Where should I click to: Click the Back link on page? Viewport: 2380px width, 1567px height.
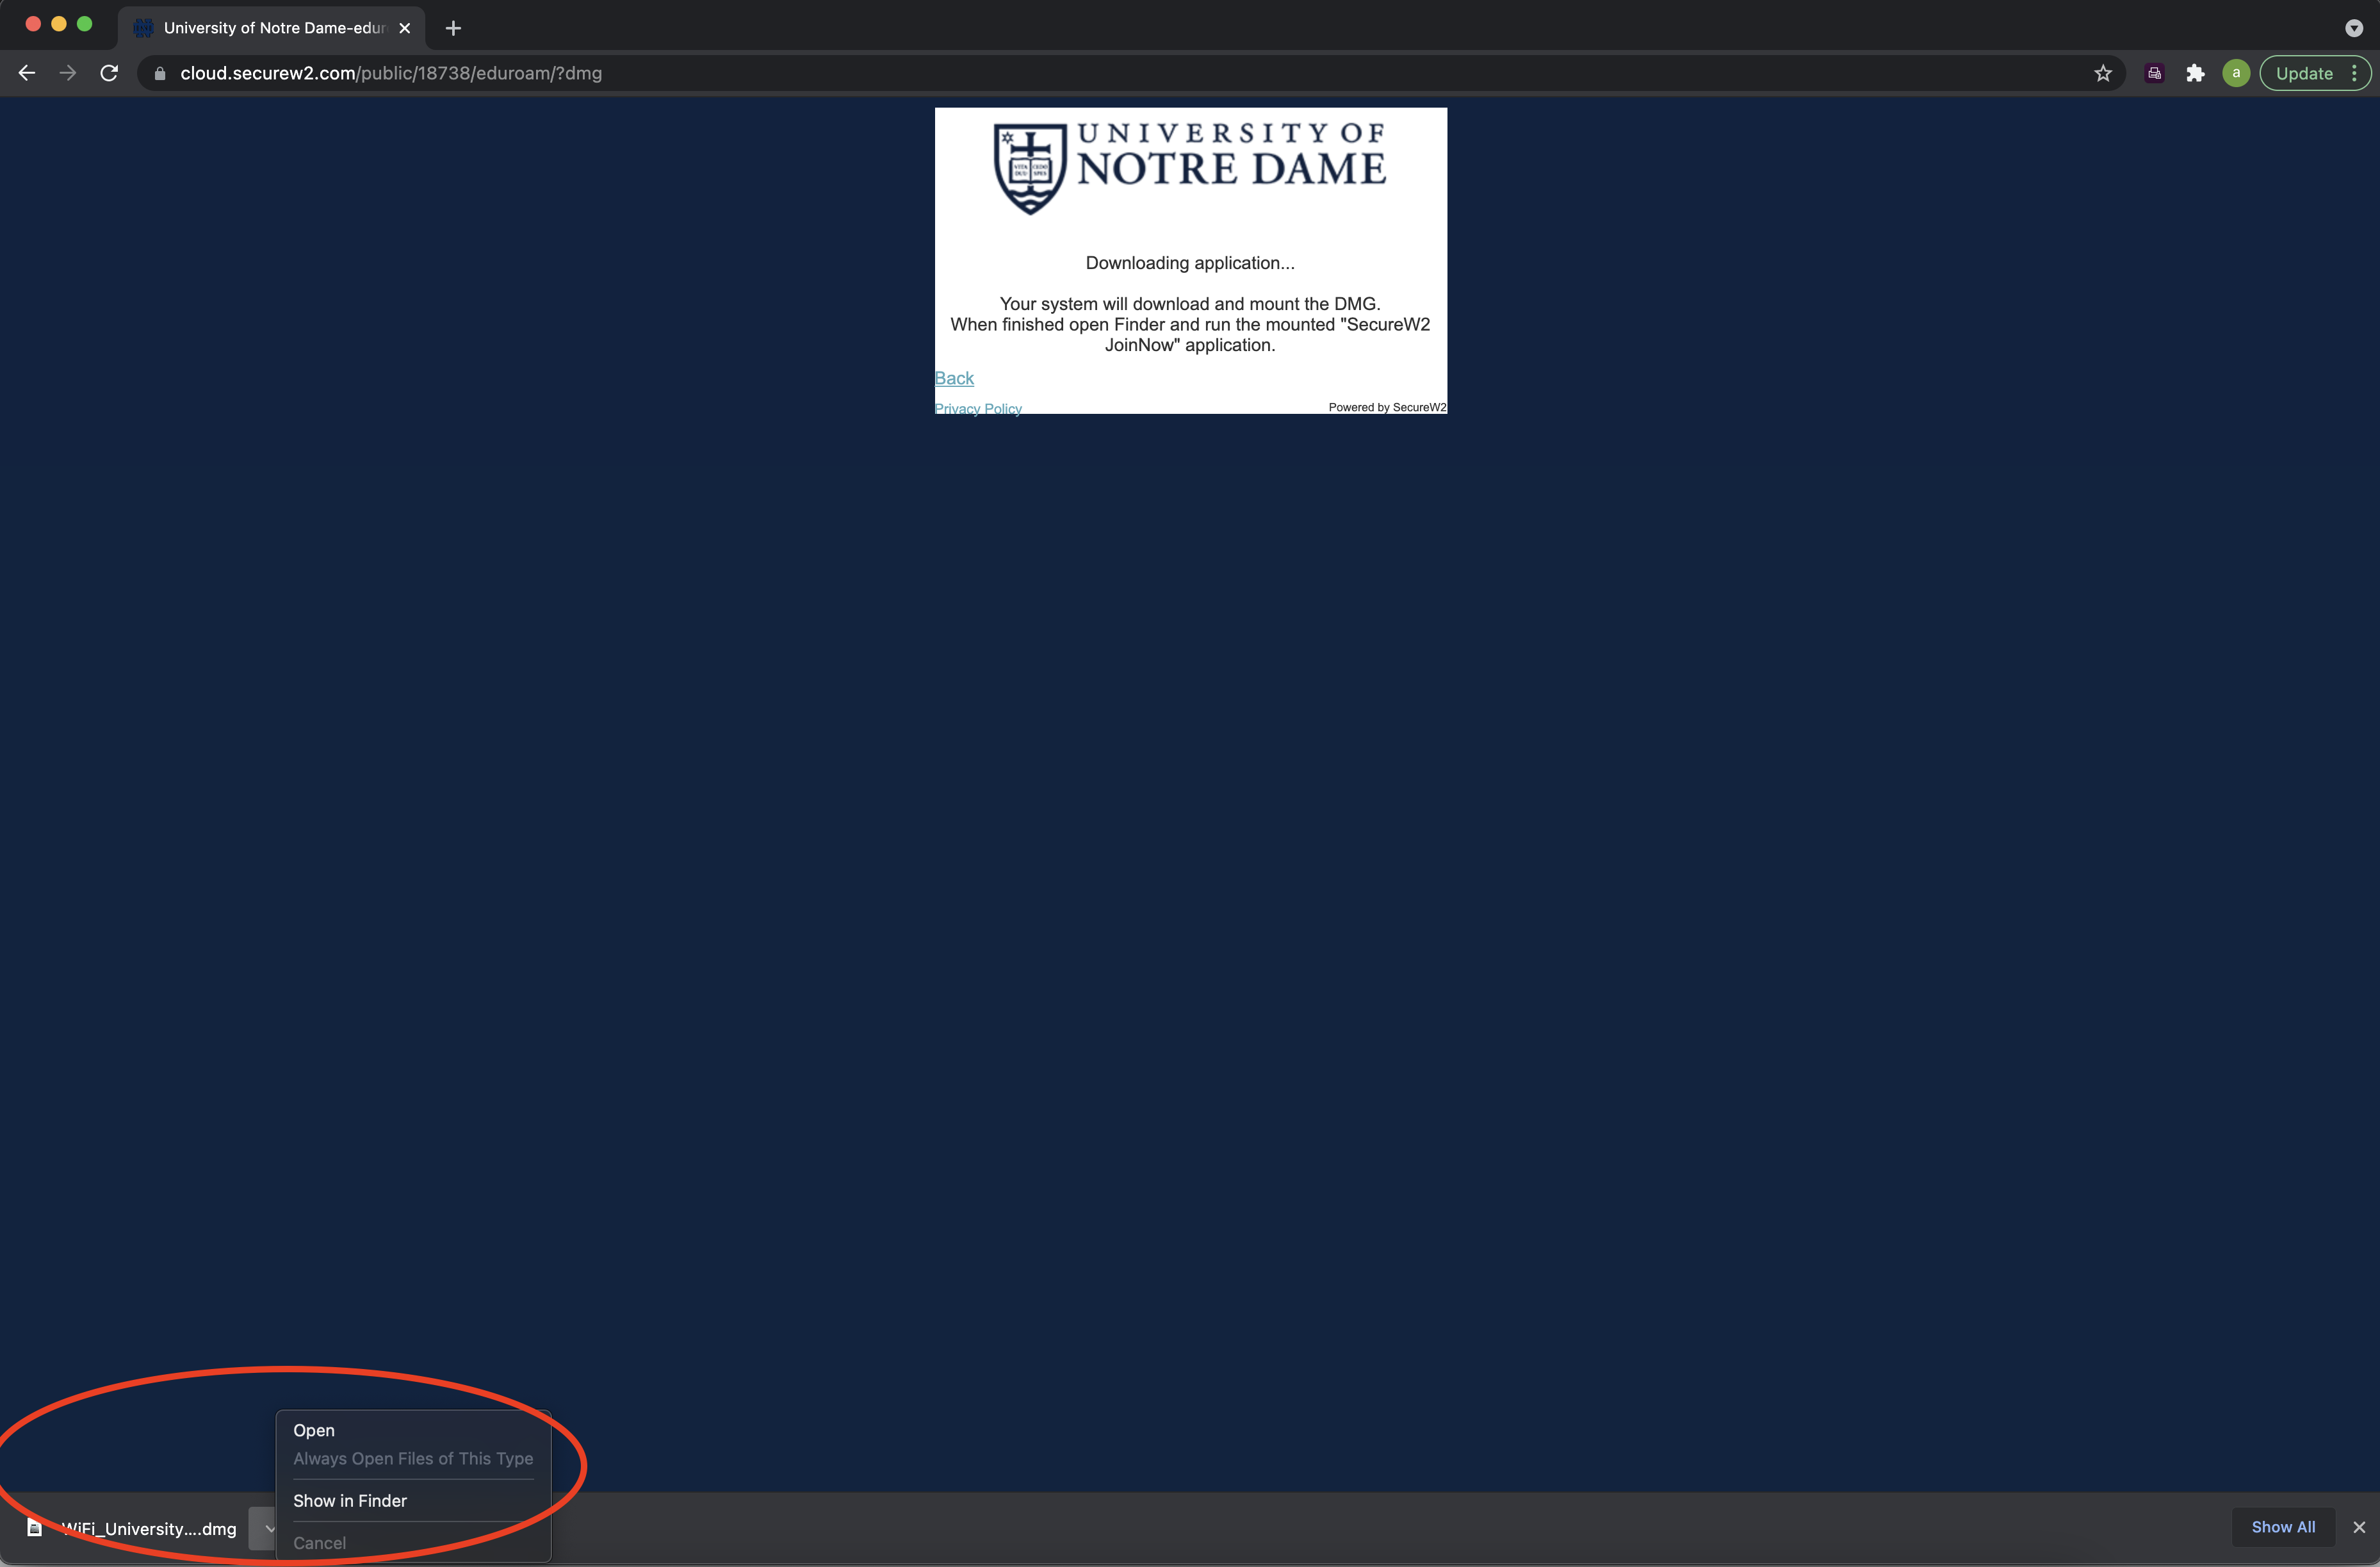[954, 378]
